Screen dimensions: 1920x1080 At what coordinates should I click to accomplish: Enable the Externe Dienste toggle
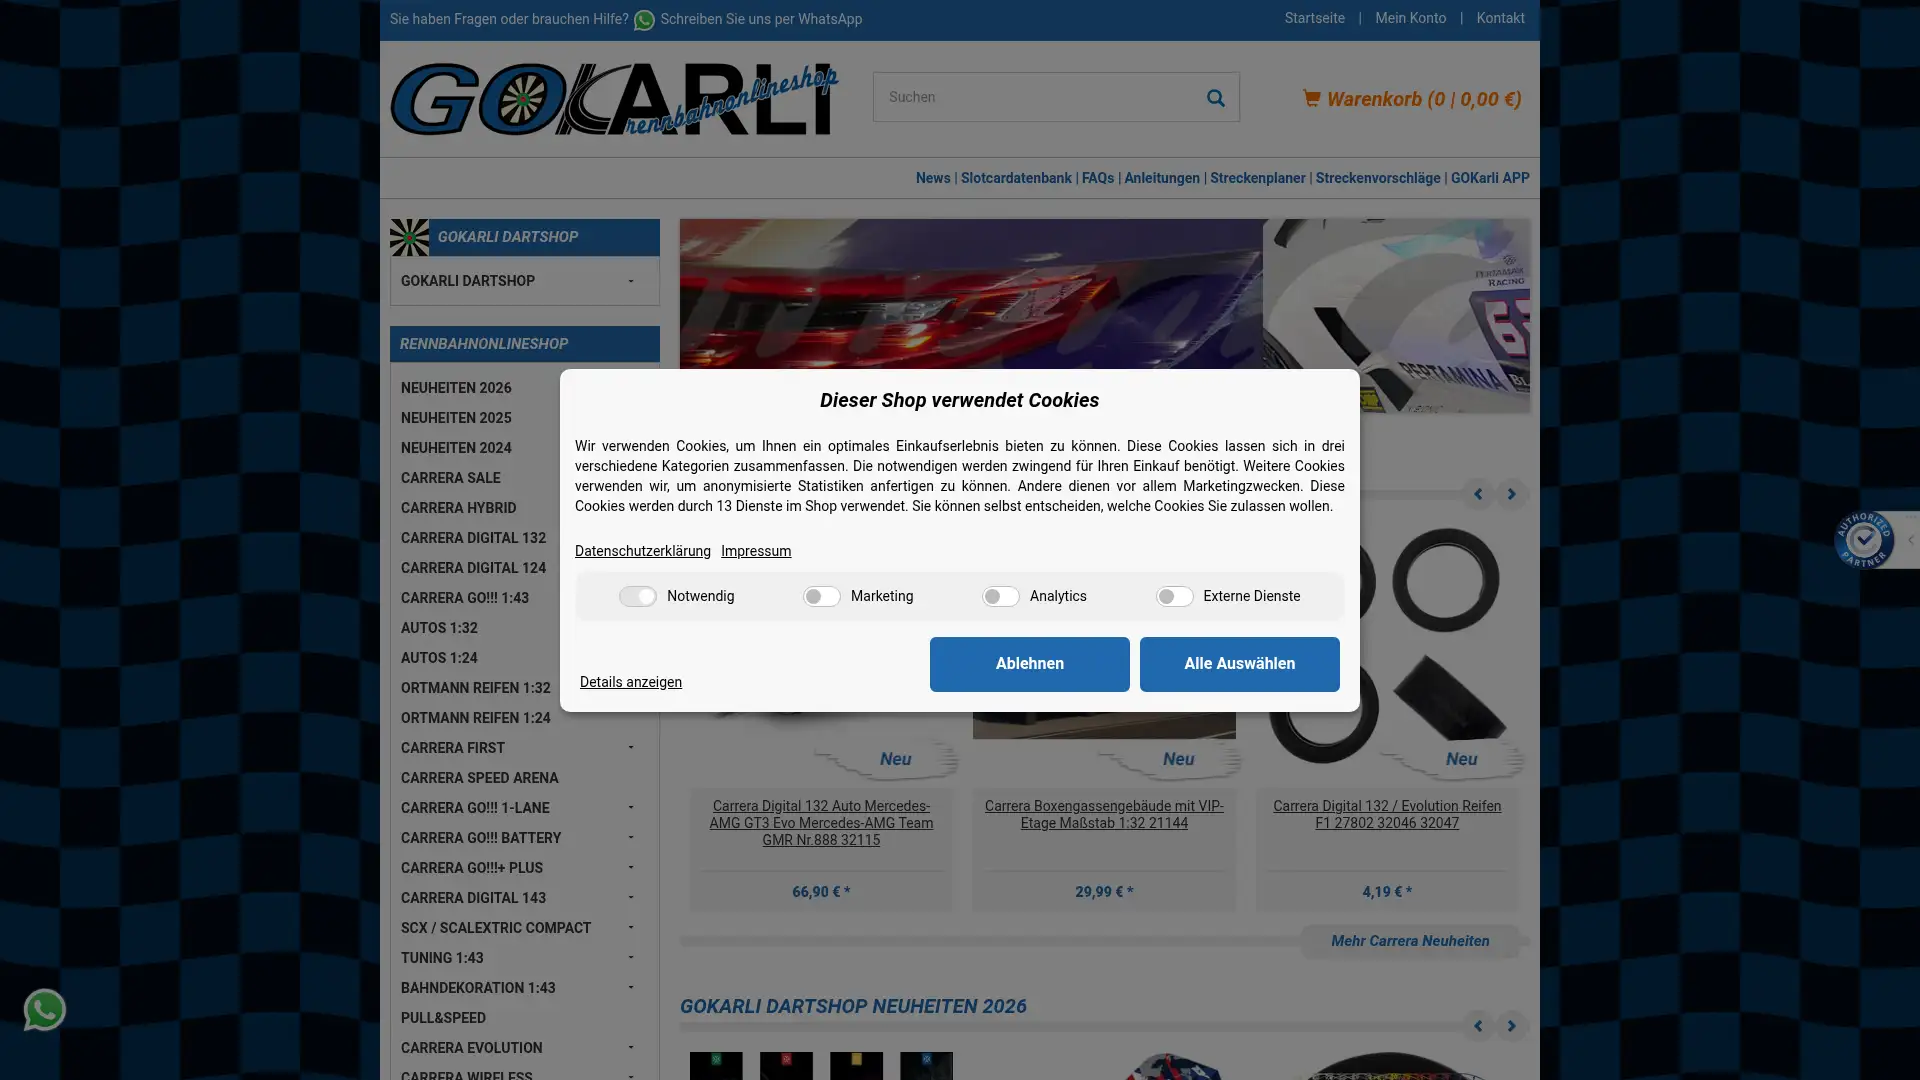1174,596
